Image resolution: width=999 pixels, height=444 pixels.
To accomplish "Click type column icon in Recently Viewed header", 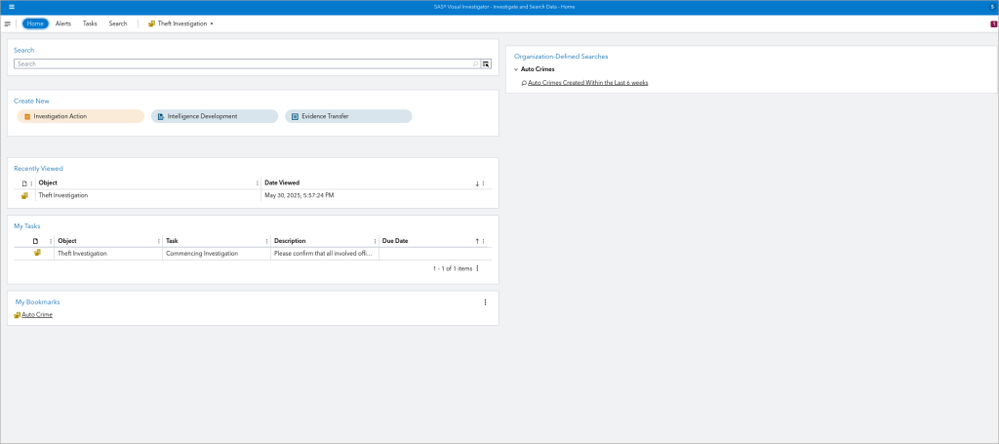I will [24, 183].
